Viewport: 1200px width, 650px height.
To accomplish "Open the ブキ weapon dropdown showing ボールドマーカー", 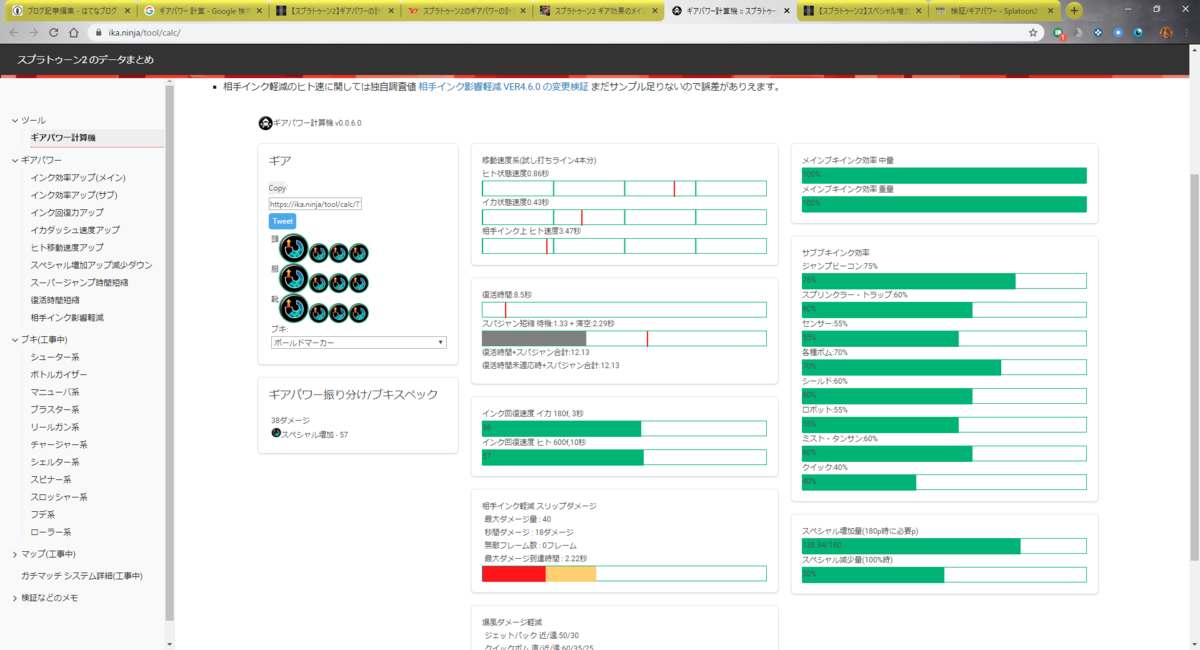I will point(358,342).
